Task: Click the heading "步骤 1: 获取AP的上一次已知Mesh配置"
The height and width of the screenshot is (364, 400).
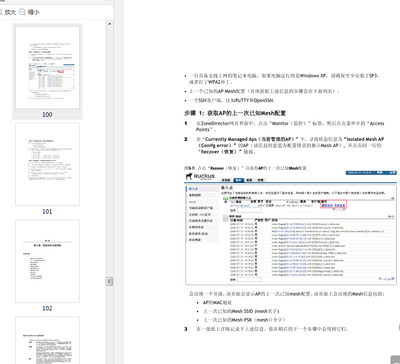Action: [x=235, y=113]
